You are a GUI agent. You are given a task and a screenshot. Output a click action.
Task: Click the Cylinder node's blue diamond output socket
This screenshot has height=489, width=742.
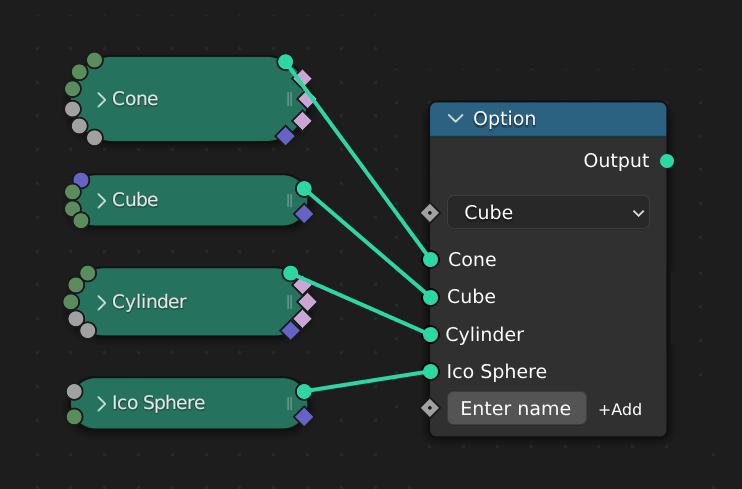click(290, 330)
